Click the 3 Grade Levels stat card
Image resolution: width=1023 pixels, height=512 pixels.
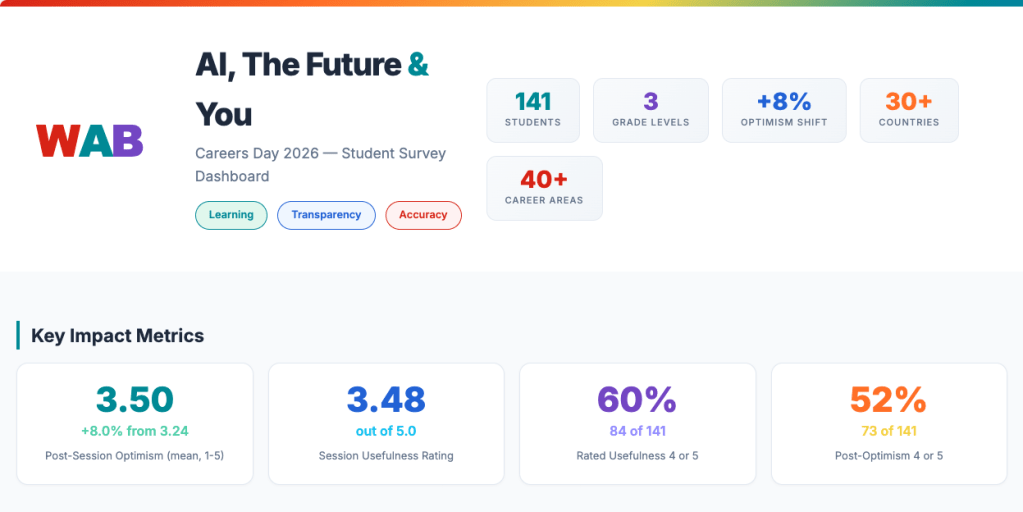650,110
